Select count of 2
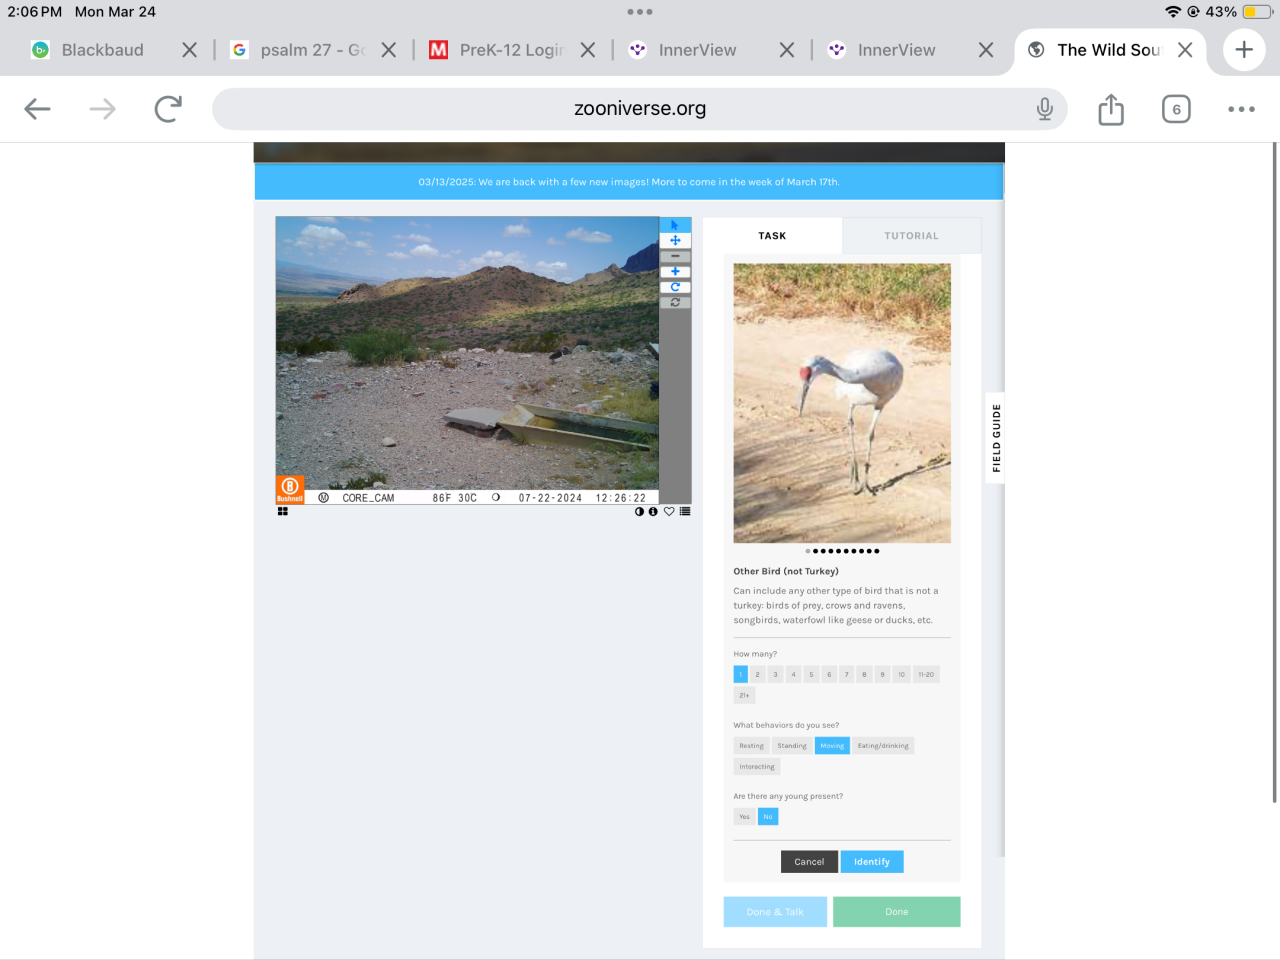 (758, 674)
